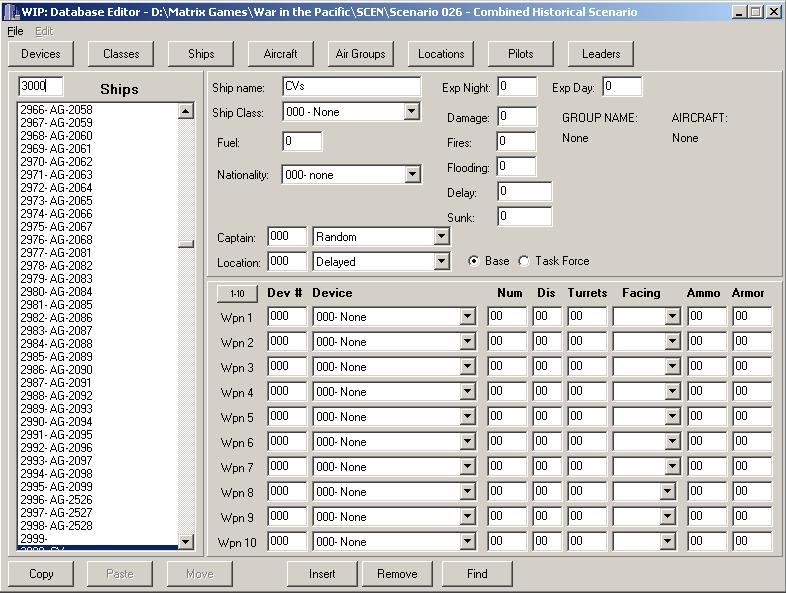Open the Wpn 1 Facing dropdown
Viewport: 786px width, 593px height.
pos(672,316)
